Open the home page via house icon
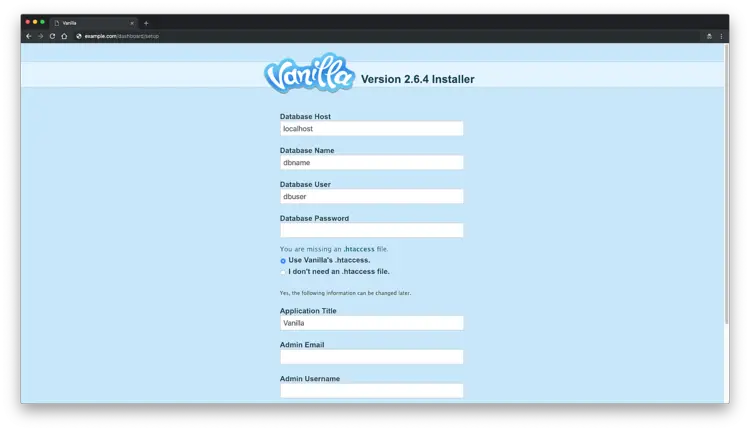 64,36
